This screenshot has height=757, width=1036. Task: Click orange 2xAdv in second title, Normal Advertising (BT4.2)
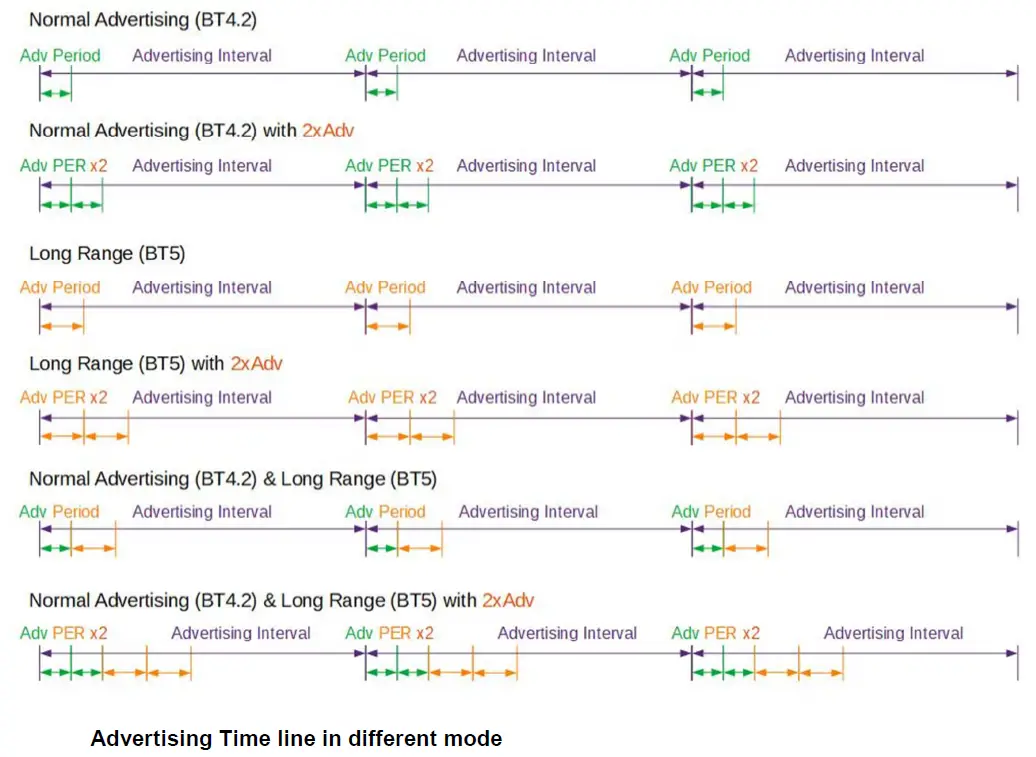click(x=328, y=131)
